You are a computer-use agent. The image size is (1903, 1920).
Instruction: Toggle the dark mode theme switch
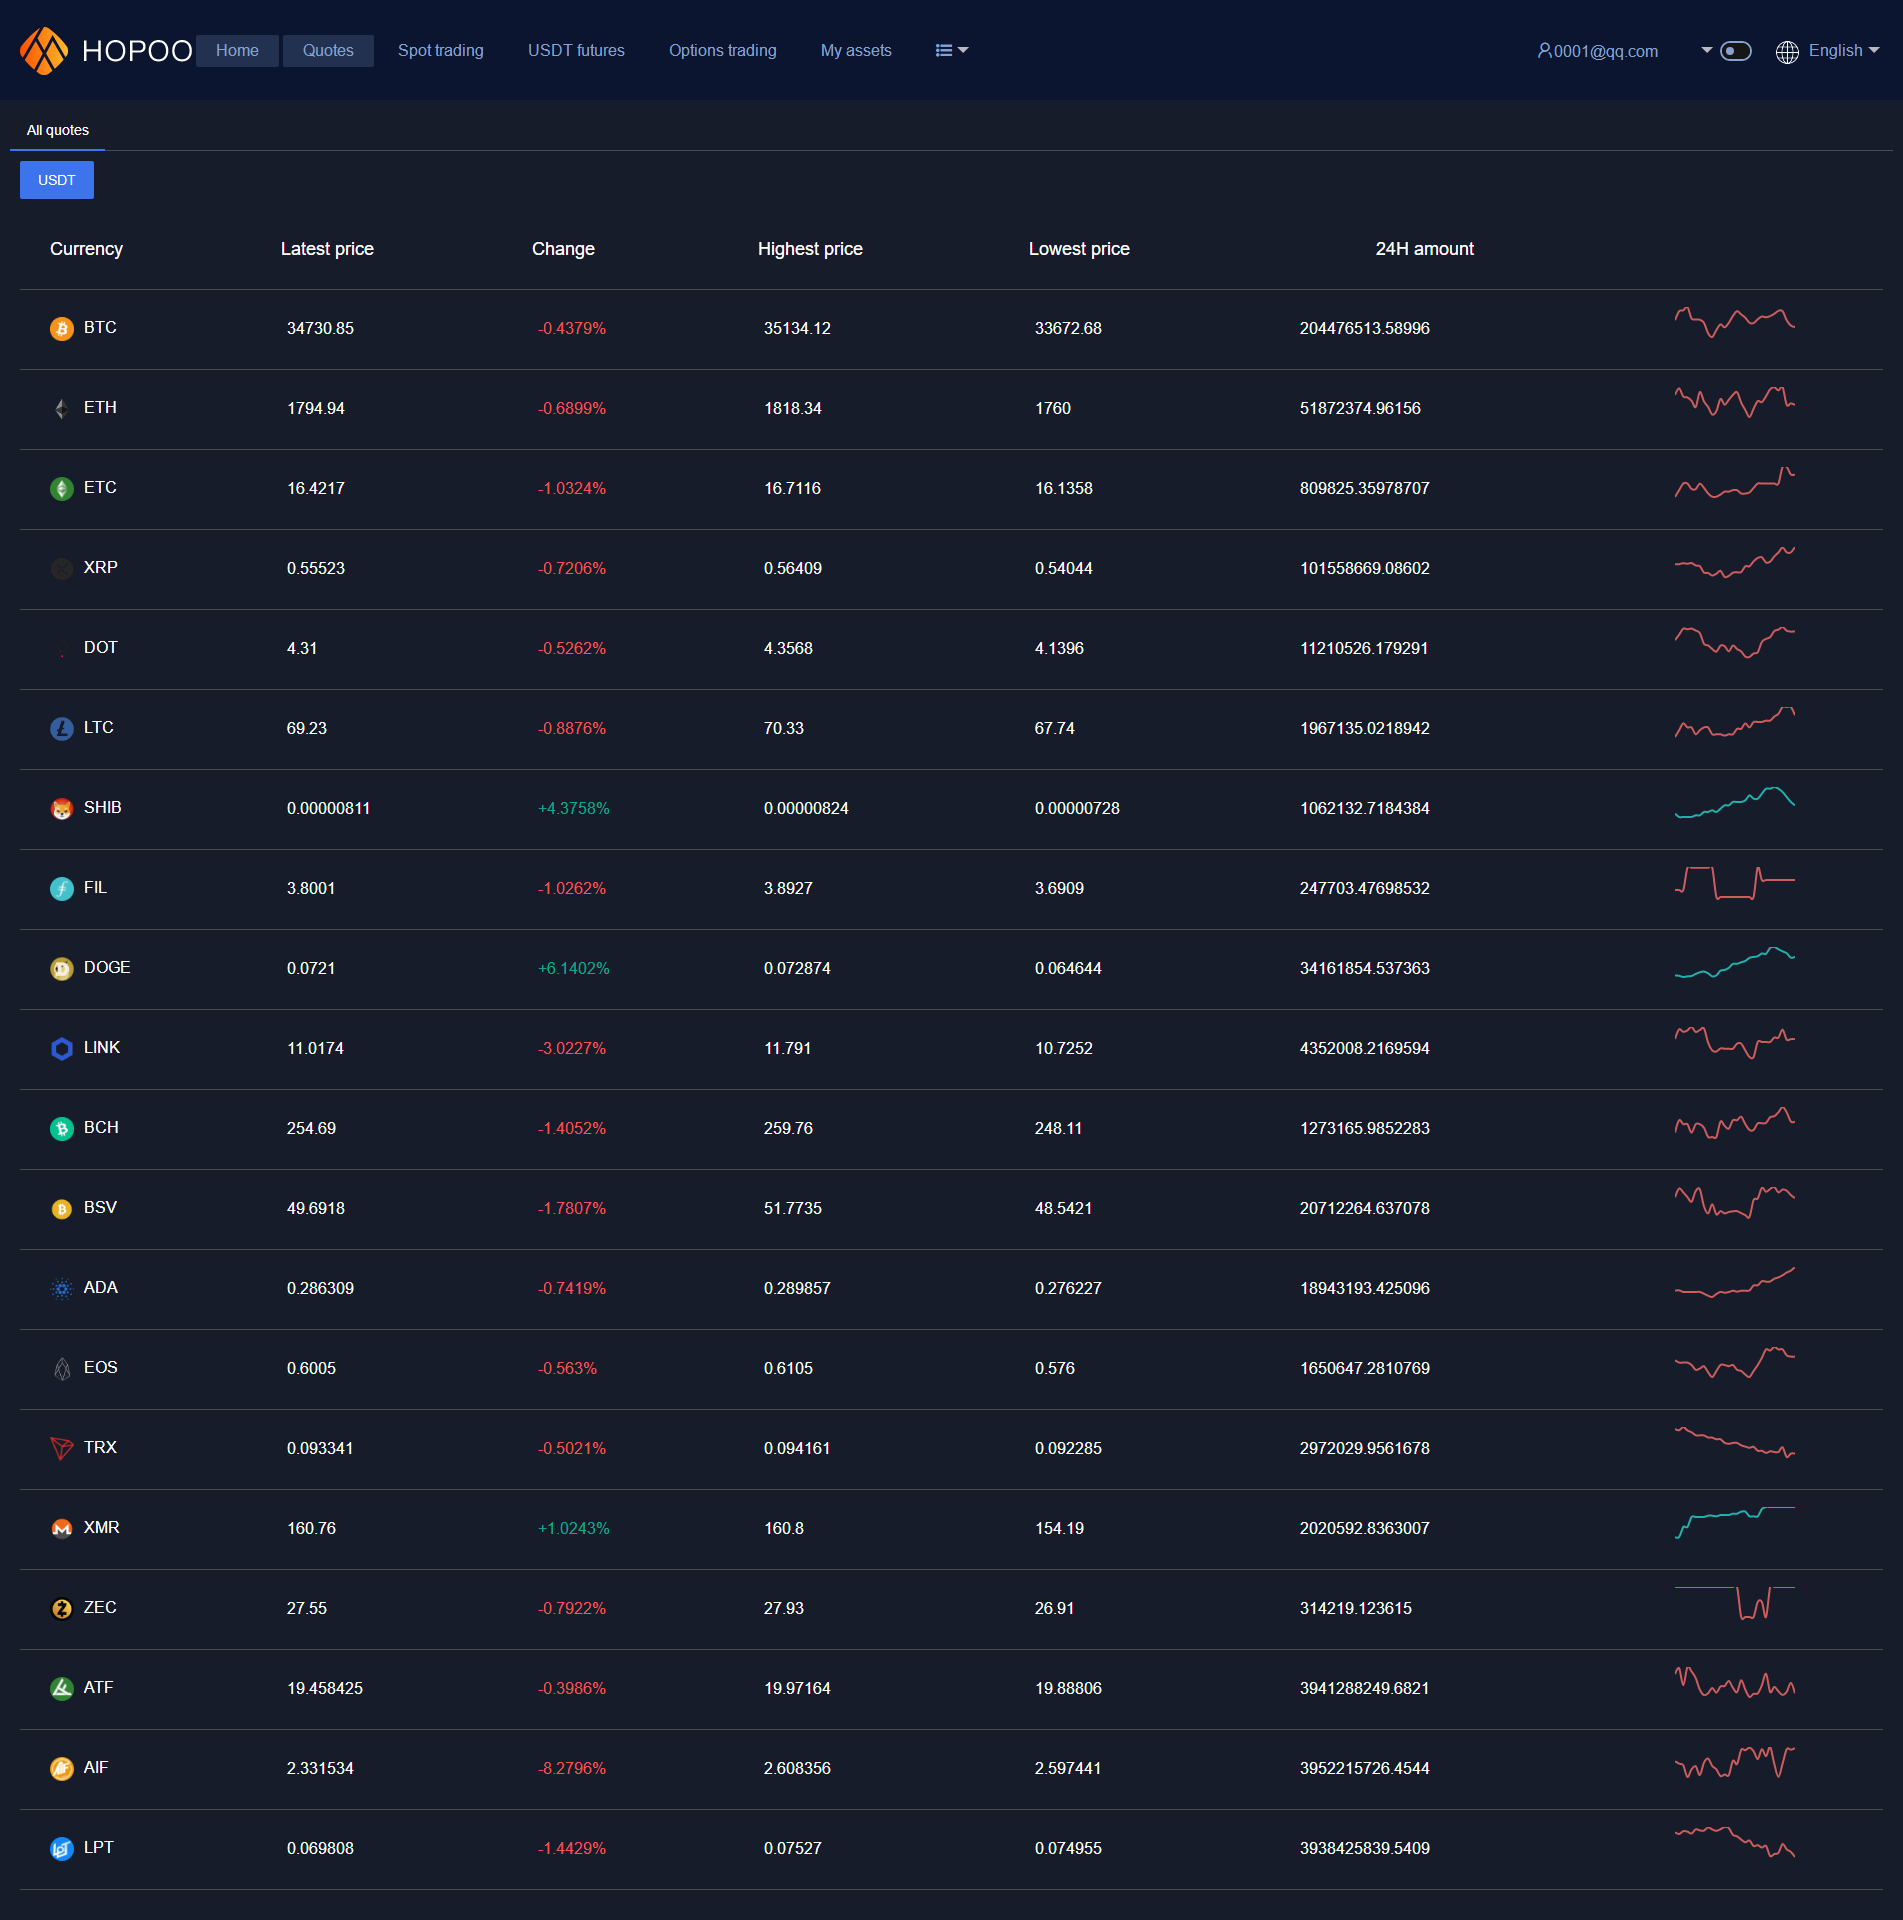coord(1736,51)
